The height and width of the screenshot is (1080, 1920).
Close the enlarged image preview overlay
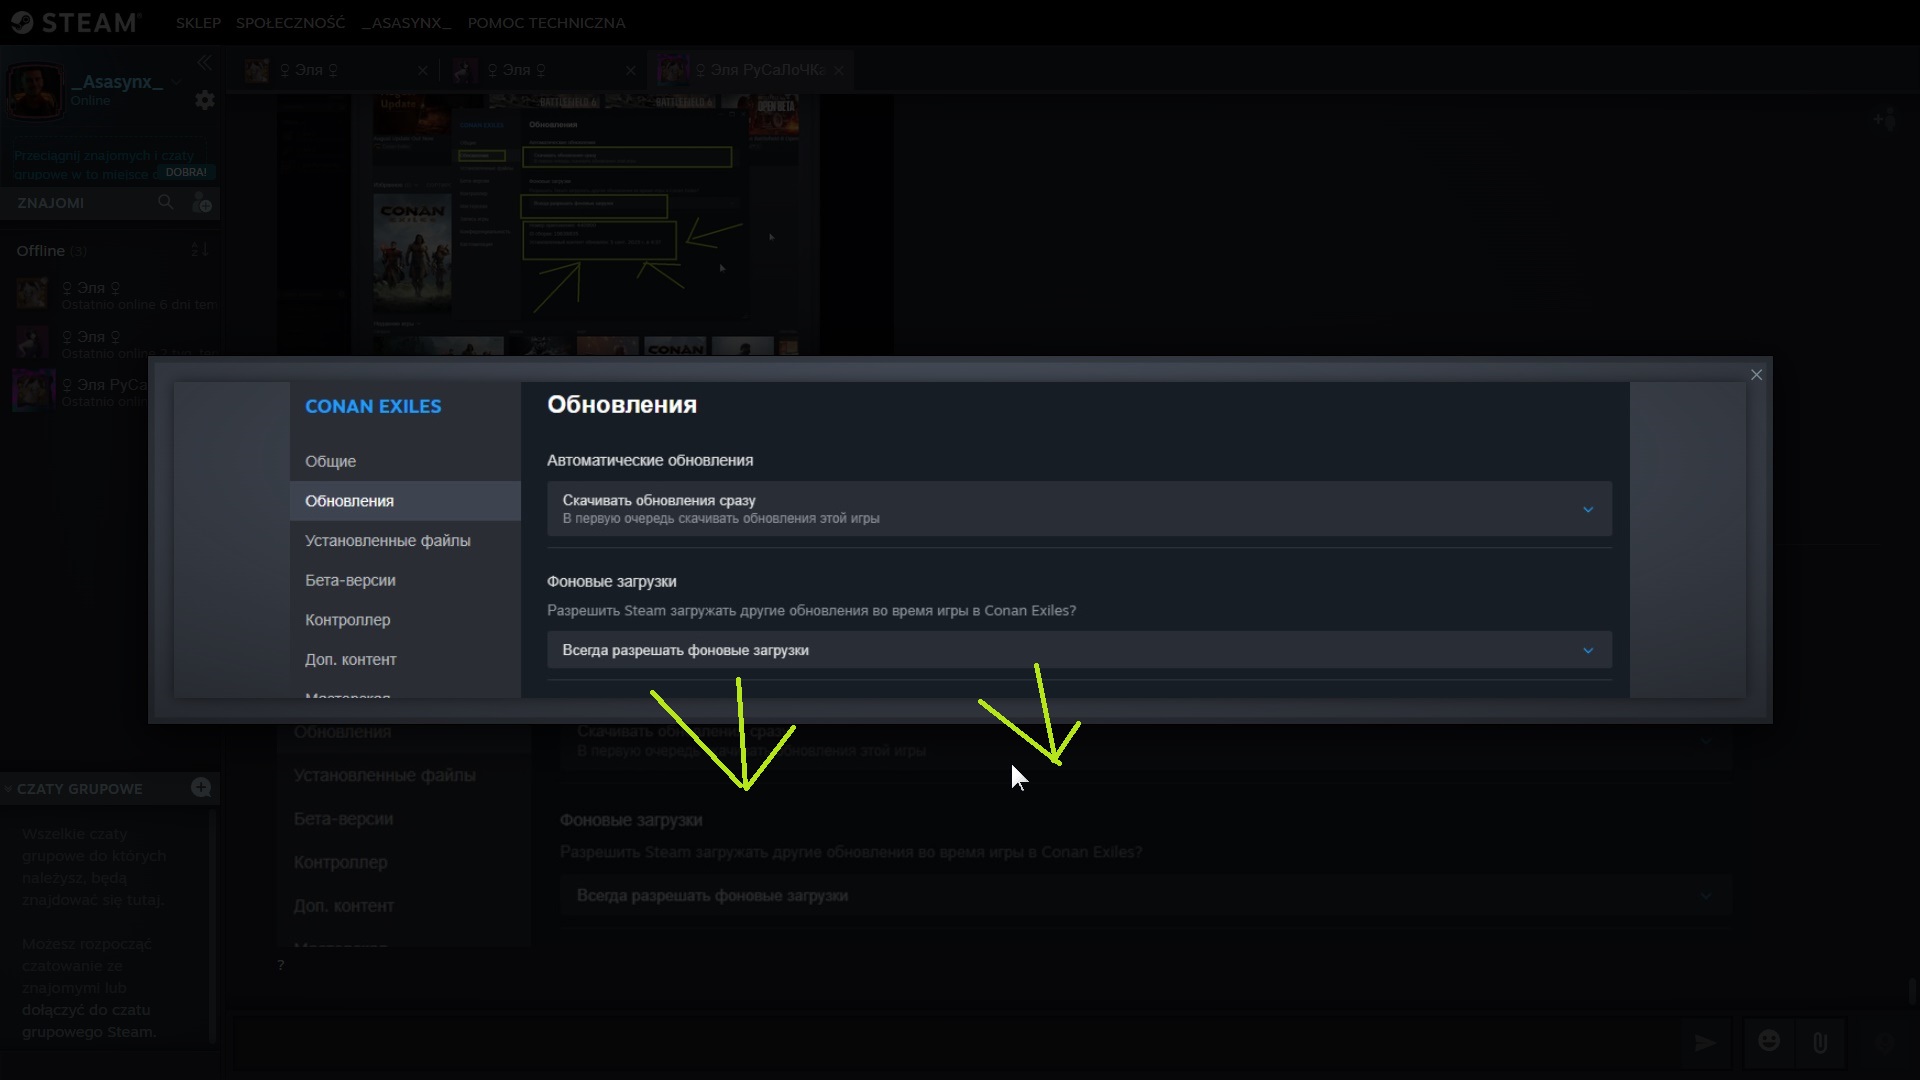click(1756, 375)
